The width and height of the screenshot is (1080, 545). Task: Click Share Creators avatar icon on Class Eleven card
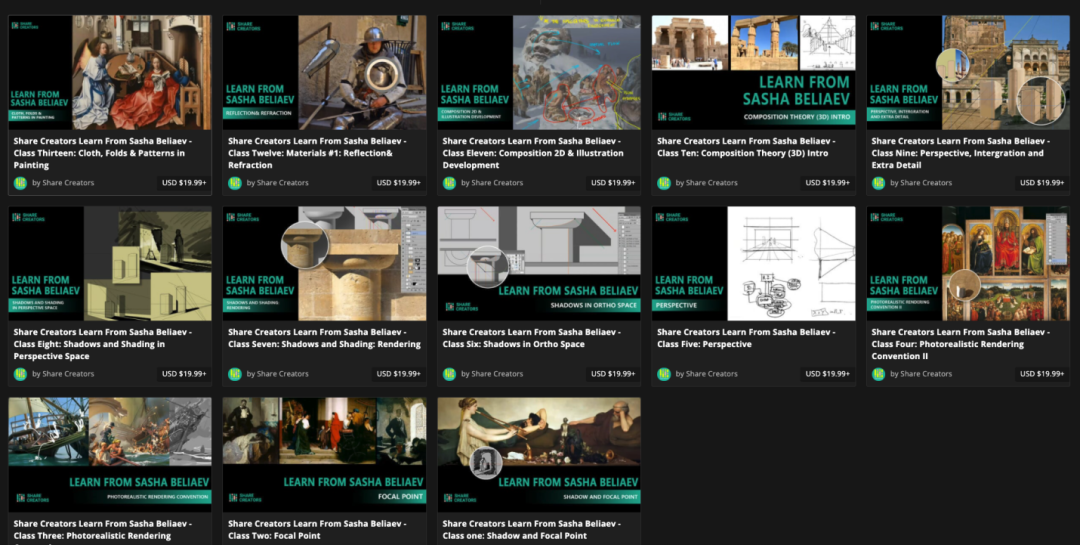coord(449,183)
